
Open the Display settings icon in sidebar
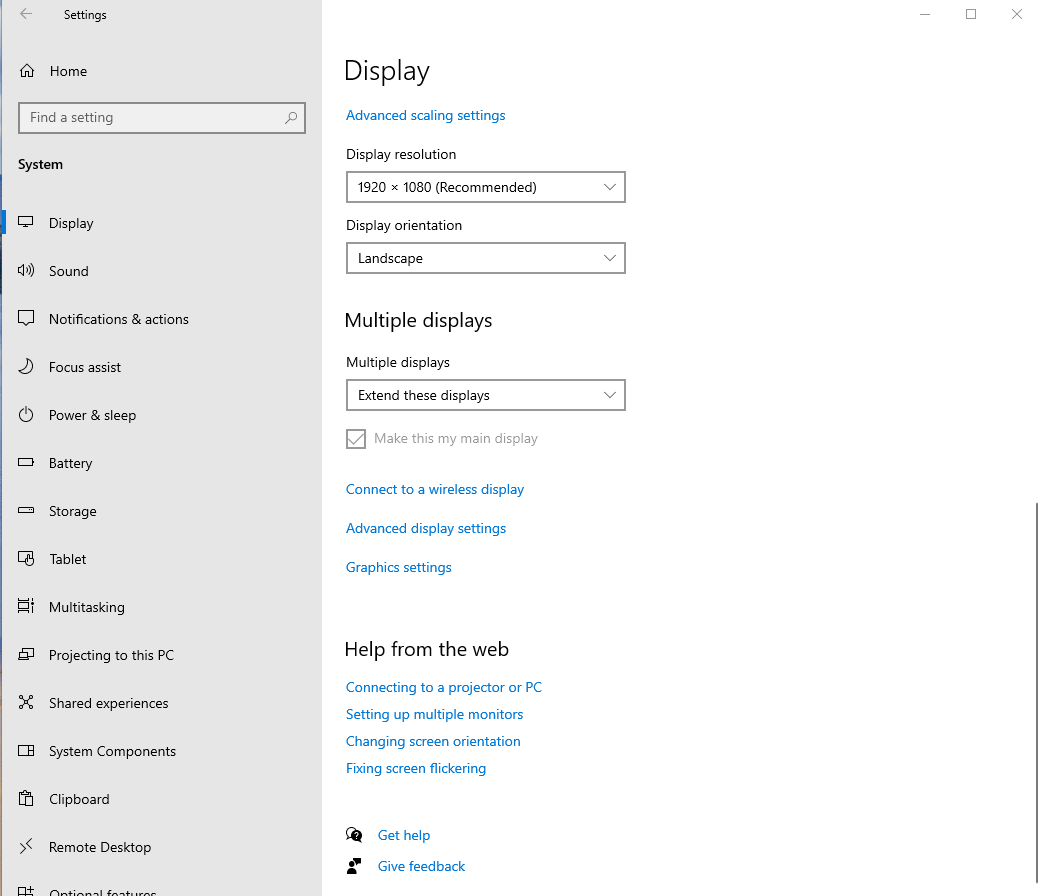(27, 223)
